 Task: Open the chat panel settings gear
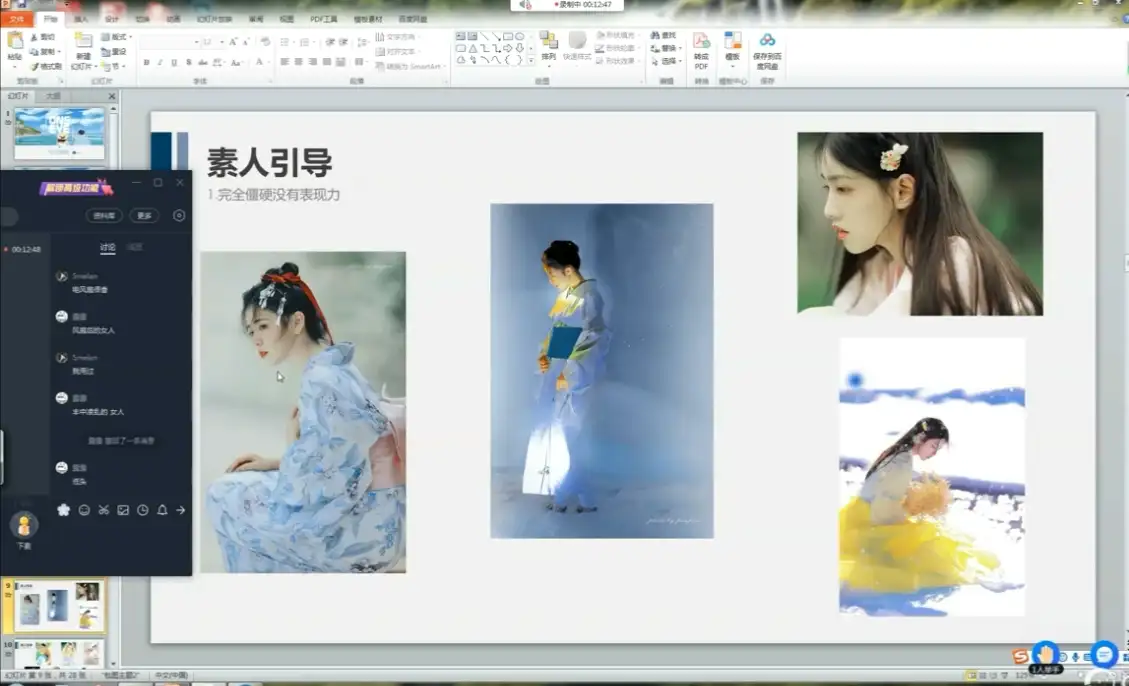click(x=179, y=215)
